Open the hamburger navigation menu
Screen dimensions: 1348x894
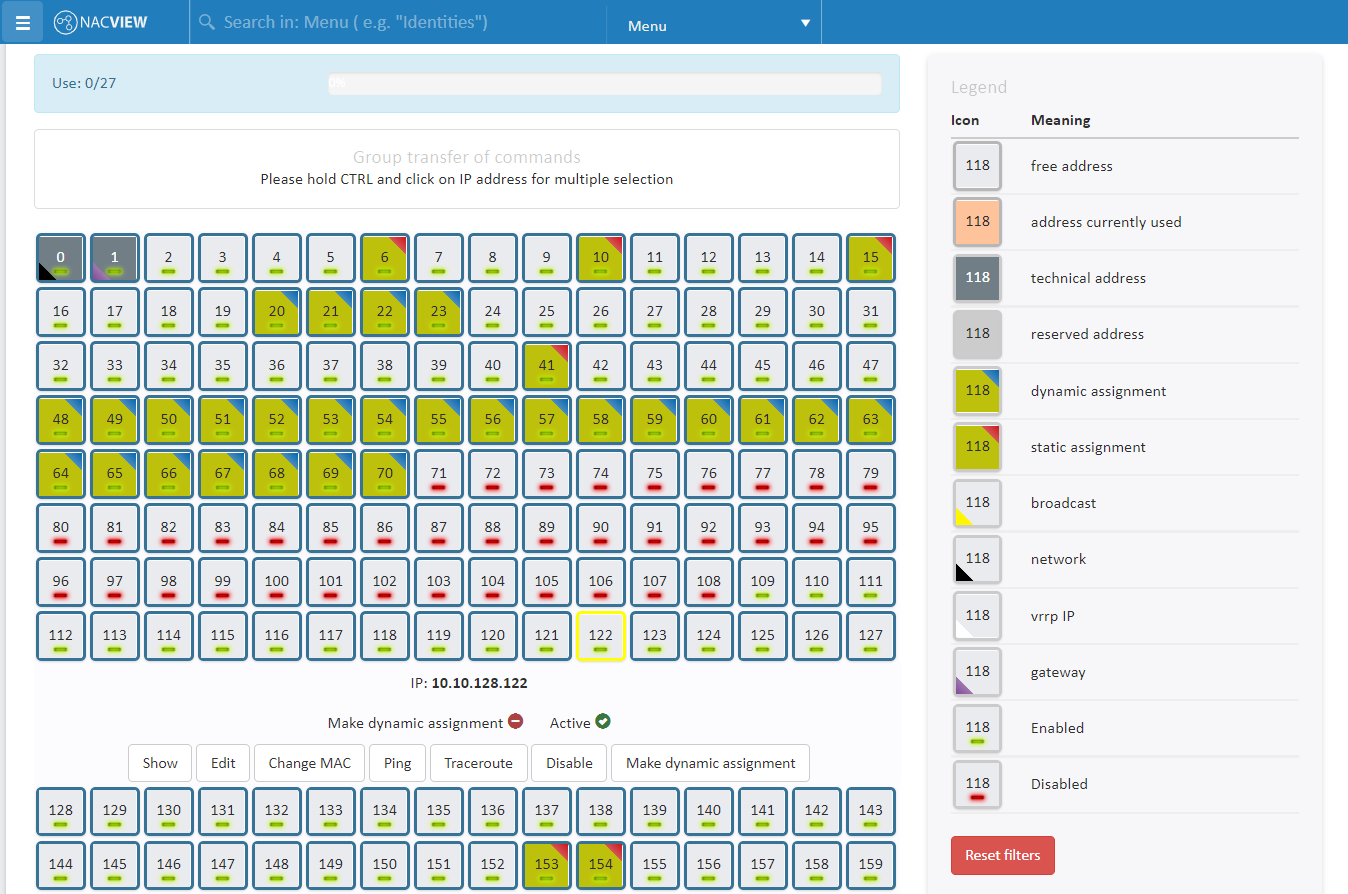(22, 22)
